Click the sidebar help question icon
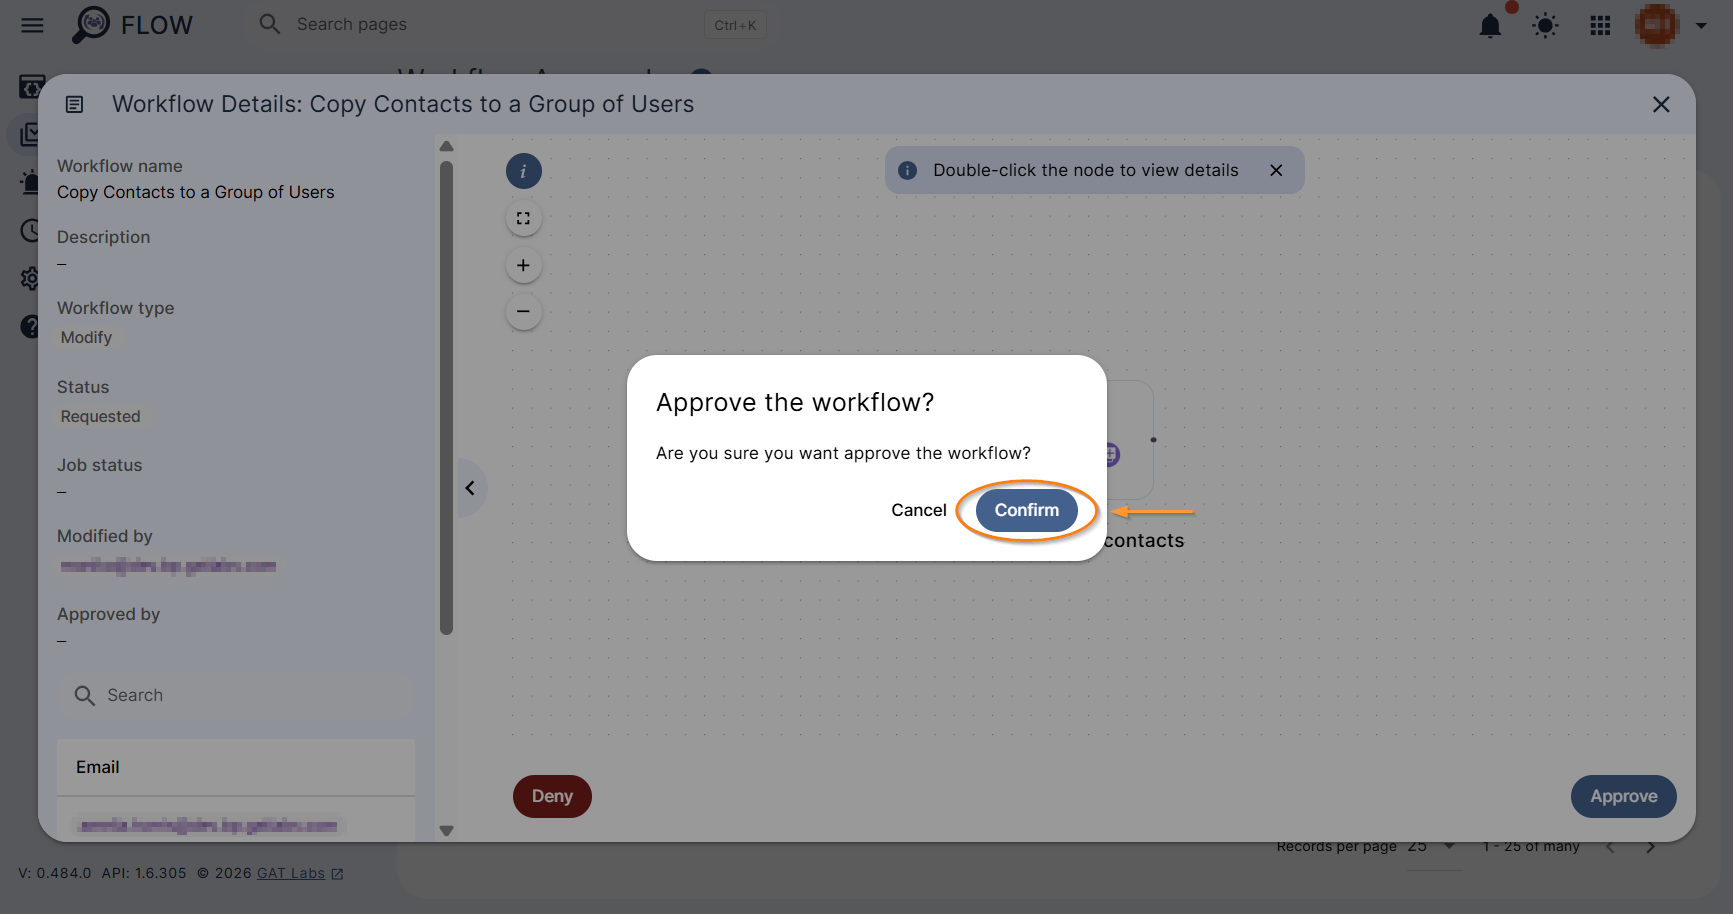This screenshot has height=914, width=1733. (x=30, y=326)
